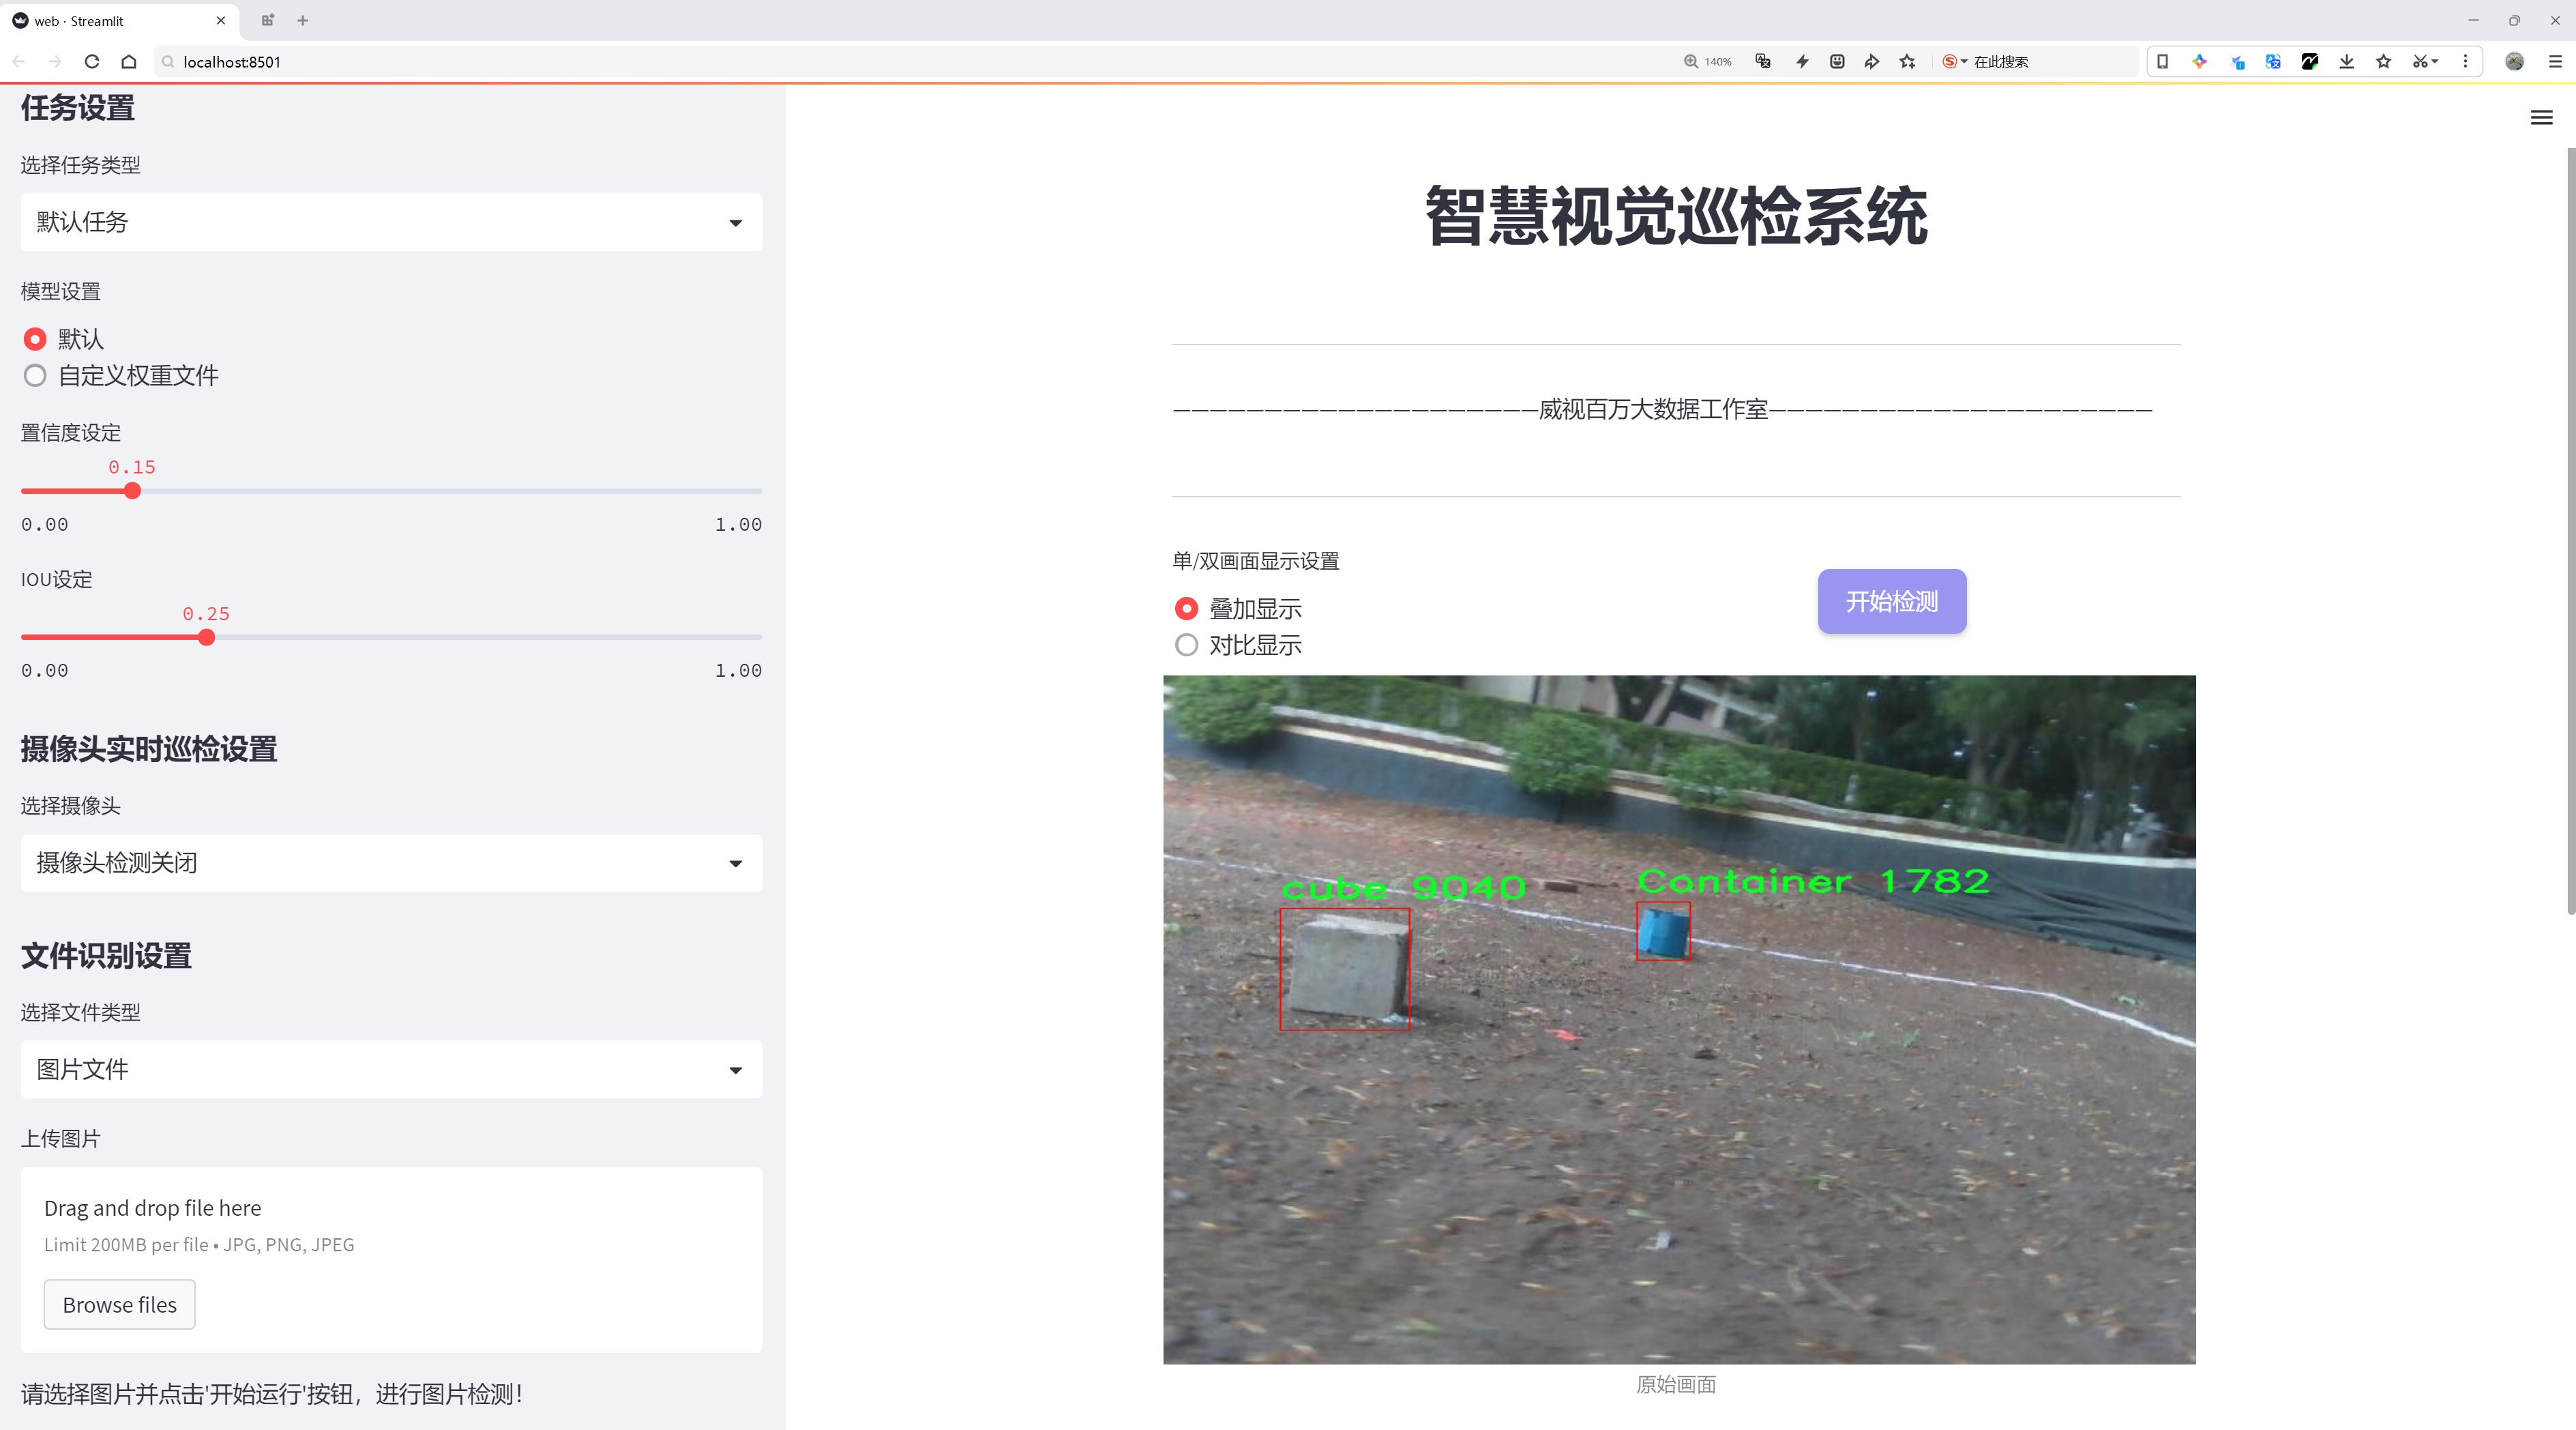Click the browser reload button
The width and height of the screenshot is (2576, 1430).
(x=92, y=62)
